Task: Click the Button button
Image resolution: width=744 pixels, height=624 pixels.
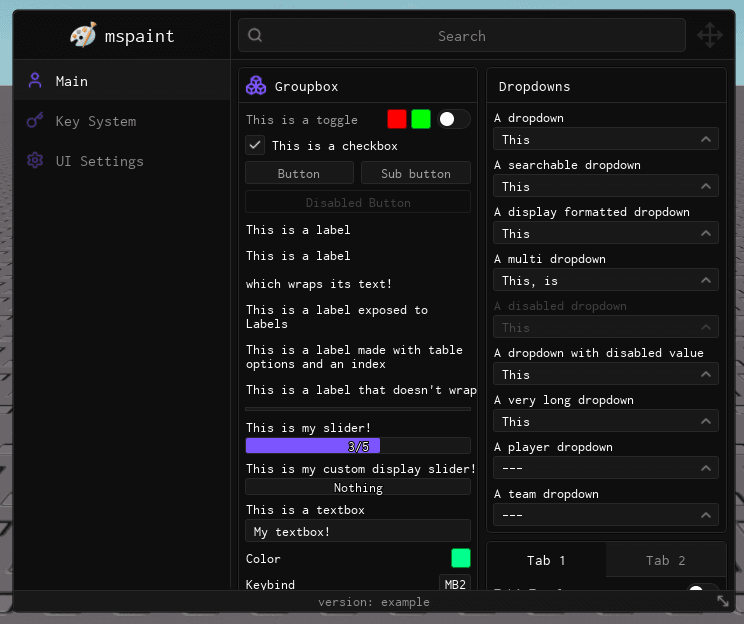Action: pos(299,174)
